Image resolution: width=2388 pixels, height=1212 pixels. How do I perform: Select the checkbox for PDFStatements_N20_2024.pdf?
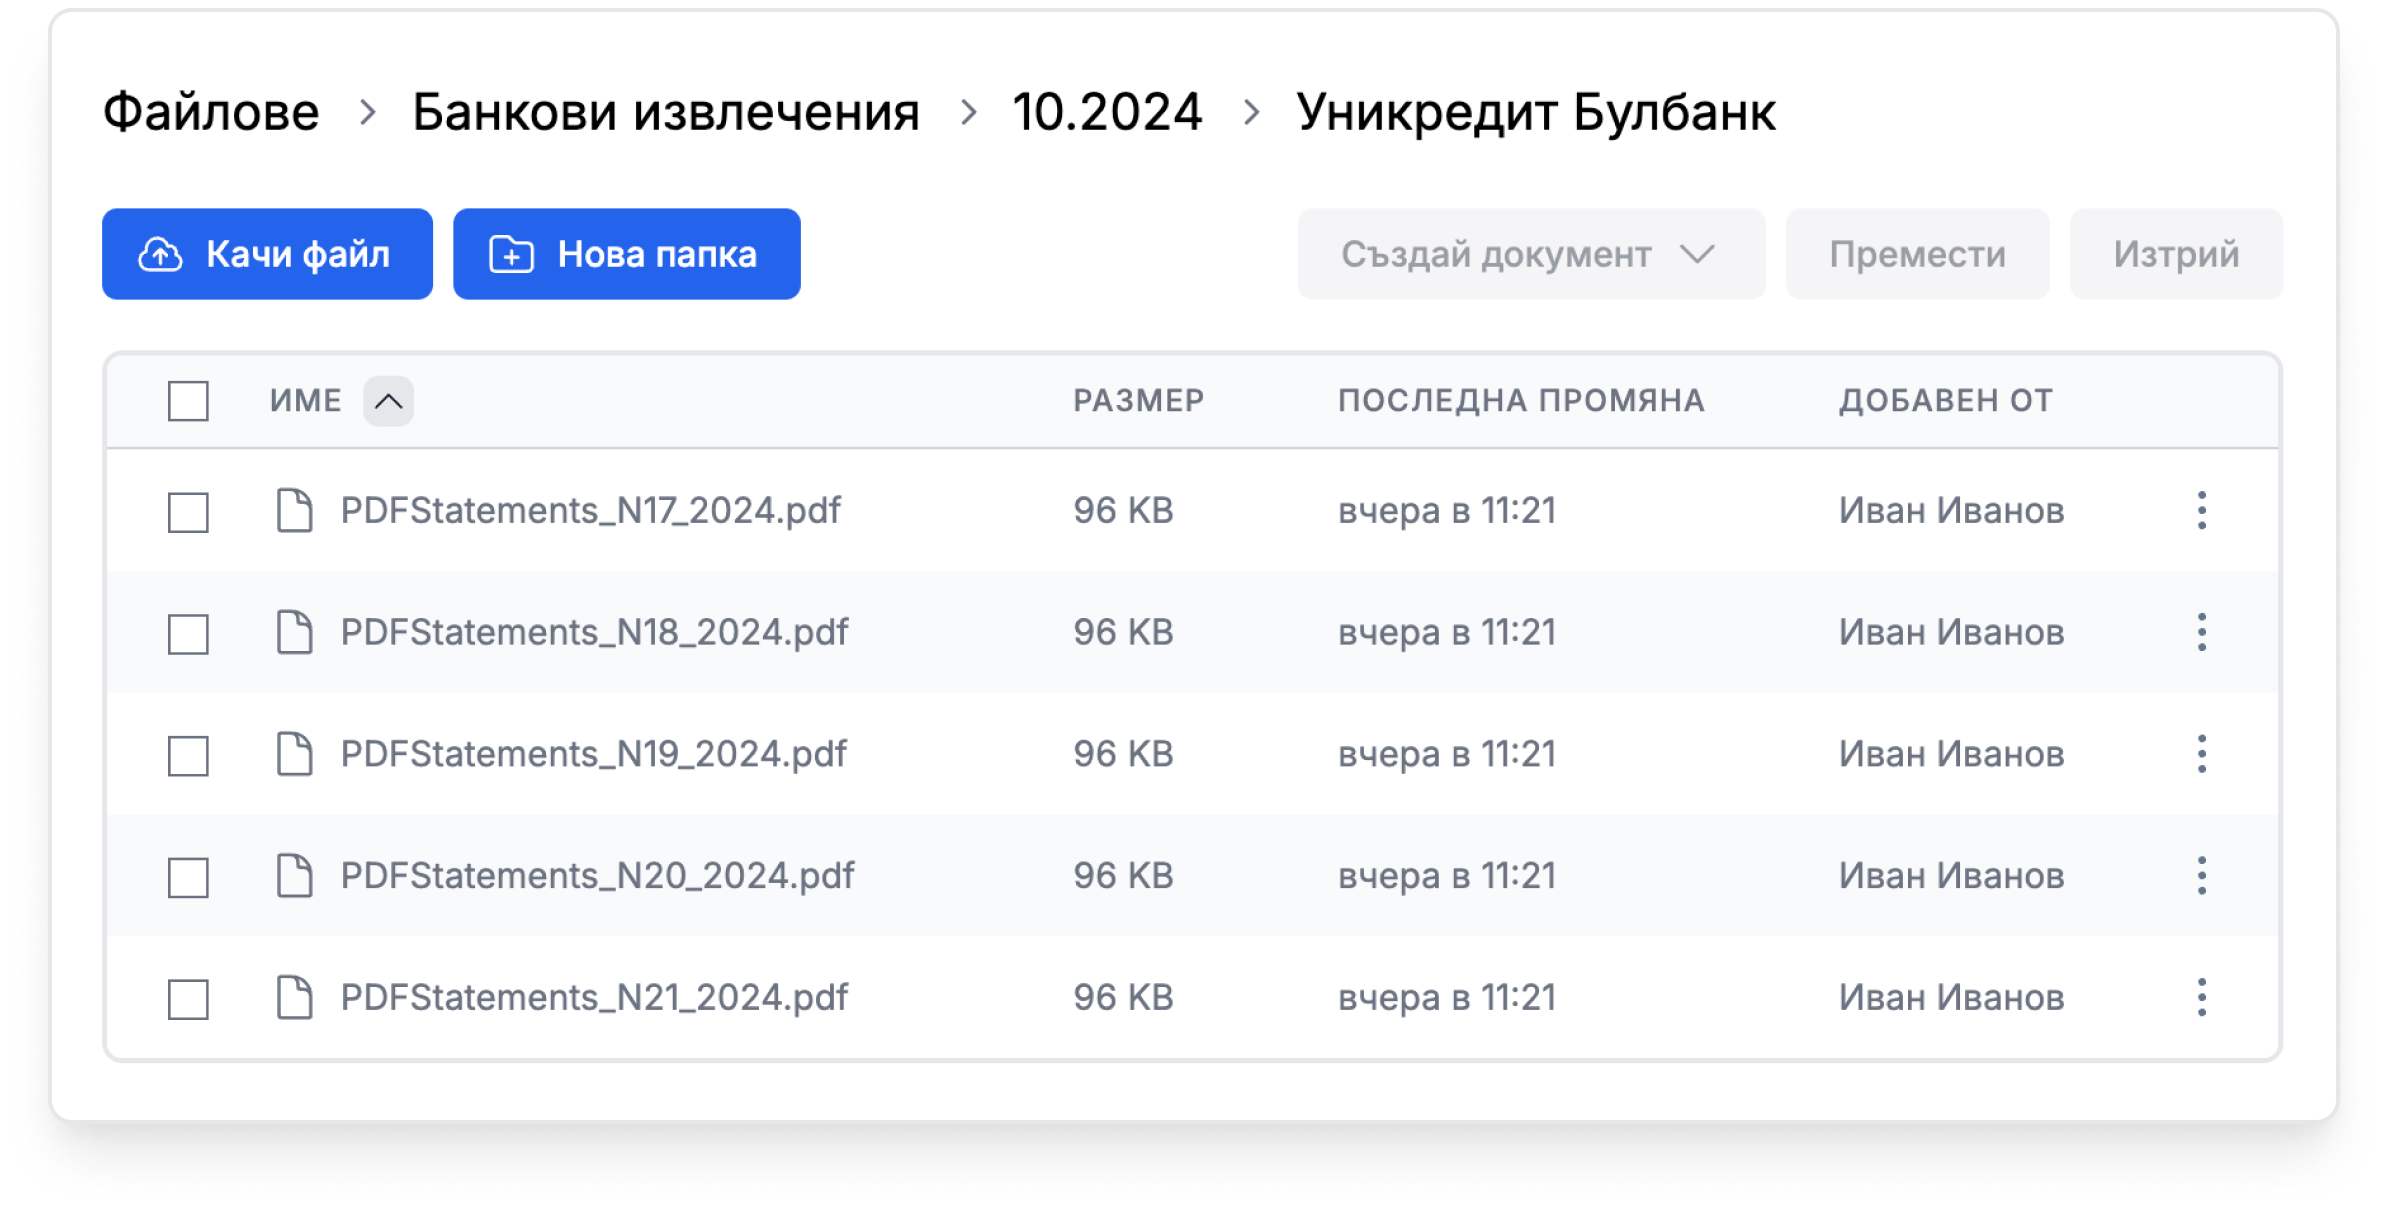pyautogui.click(x=188, y=878)
